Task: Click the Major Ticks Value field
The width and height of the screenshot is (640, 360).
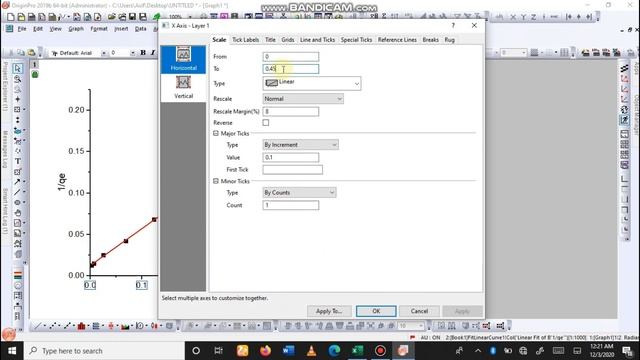Action: [291, 158]
